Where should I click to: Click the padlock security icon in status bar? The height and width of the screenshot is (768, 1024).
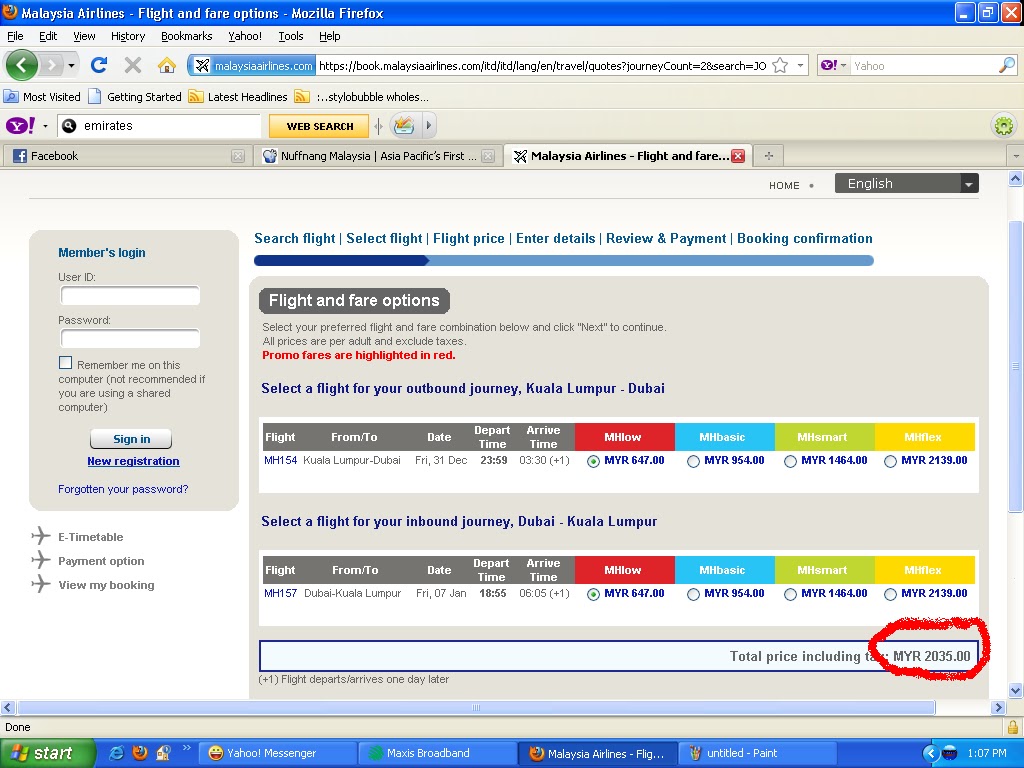1012,727
